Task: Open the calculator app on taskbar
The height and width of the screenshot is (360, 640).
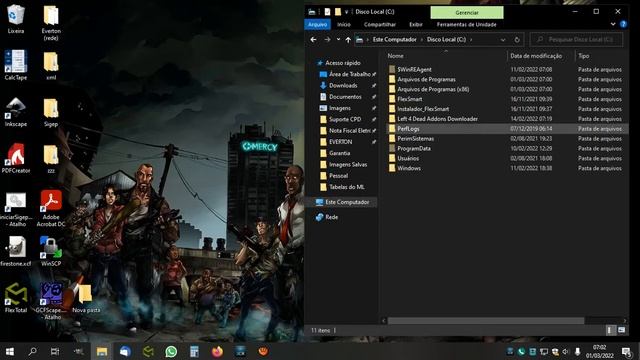Action: pyautogui.click(x=194, y=351)
